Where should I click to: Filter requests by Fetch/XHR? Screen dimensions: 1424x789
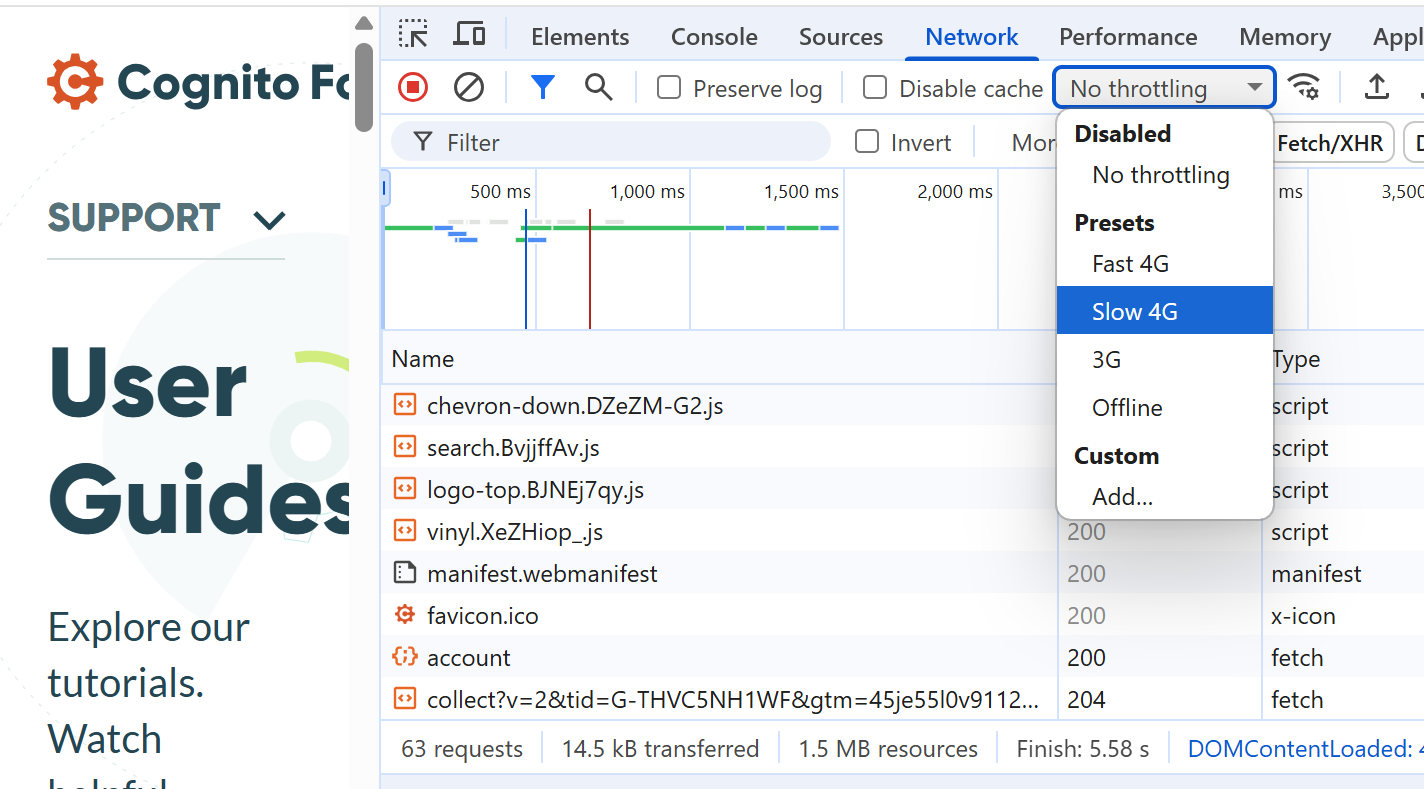1331,142
